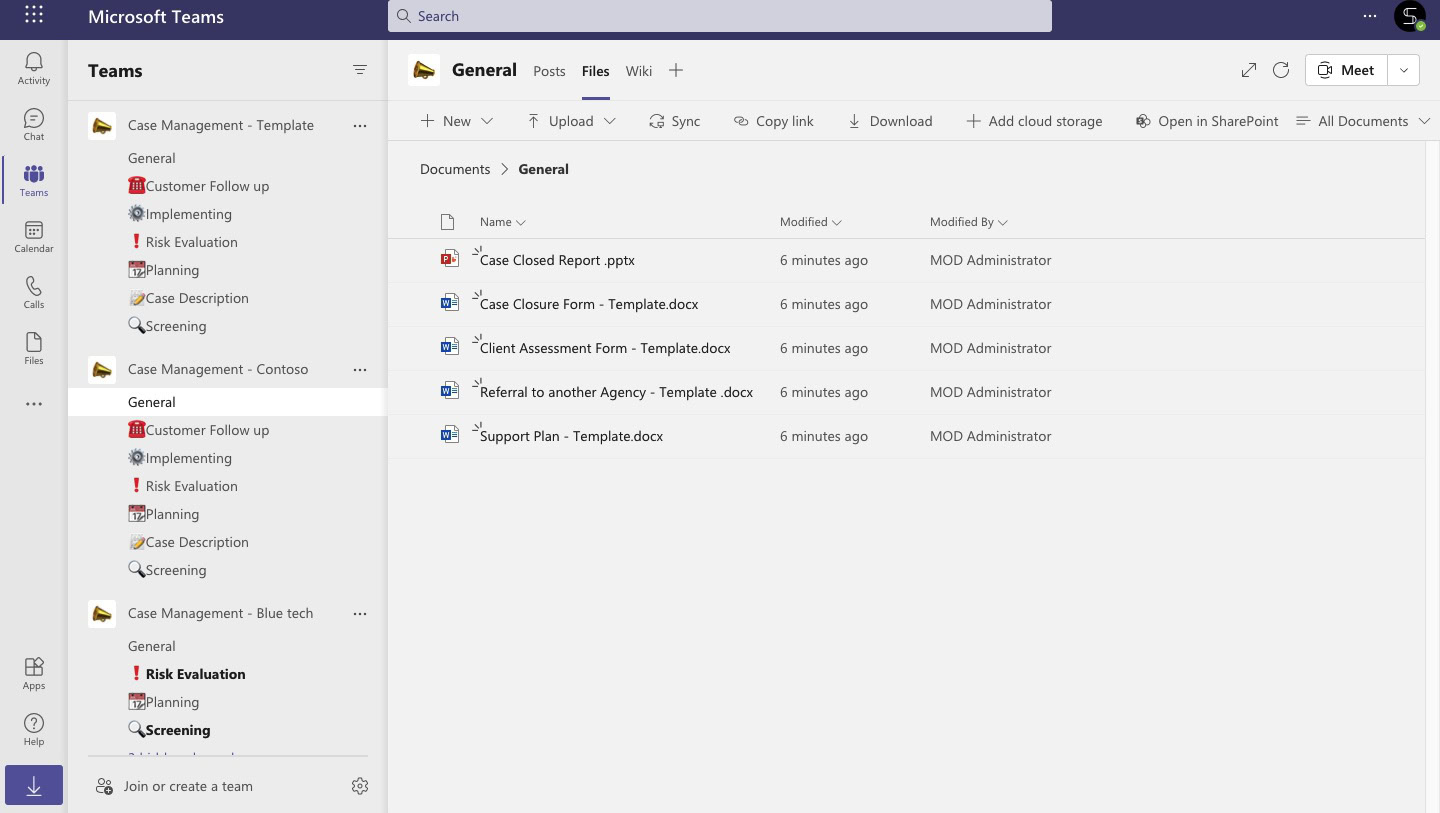Screen dimensions: 1440x813
Task: Open Apps store in the left rail
Action: pyautogui.click(x=34, y=674)
